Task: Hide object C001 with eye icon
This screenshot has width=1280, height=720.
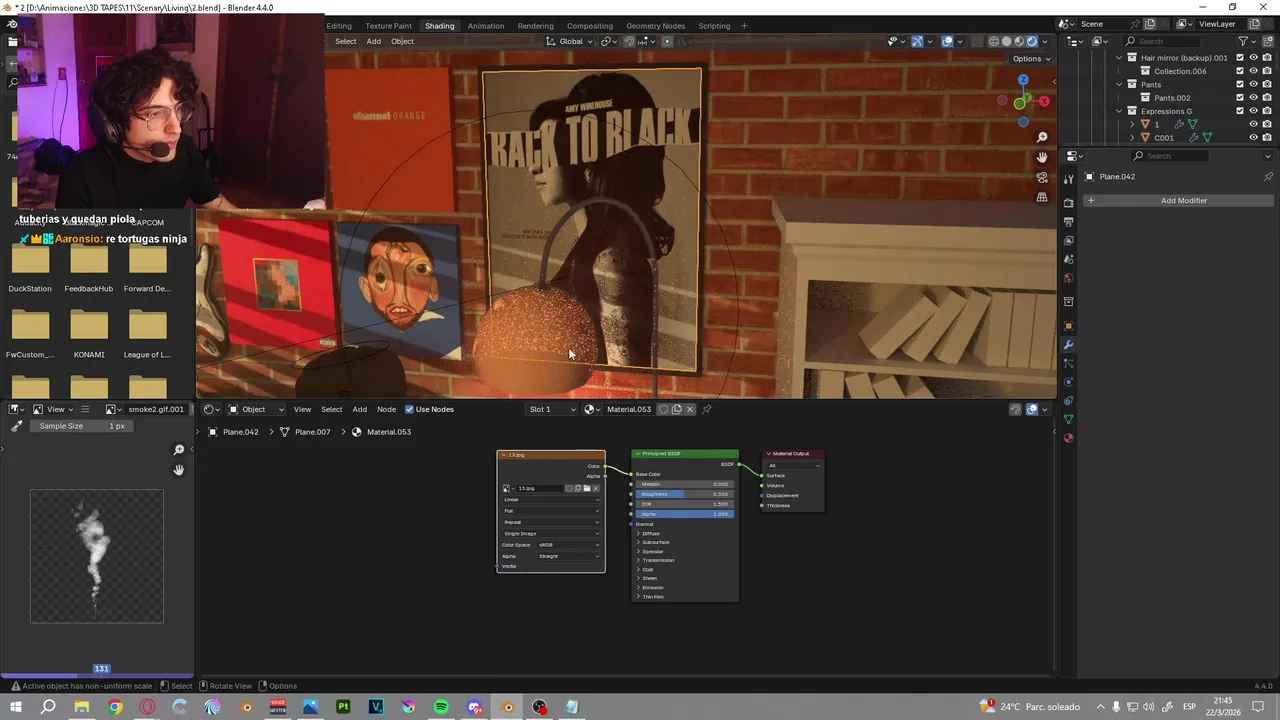Action: (1253, 137)
